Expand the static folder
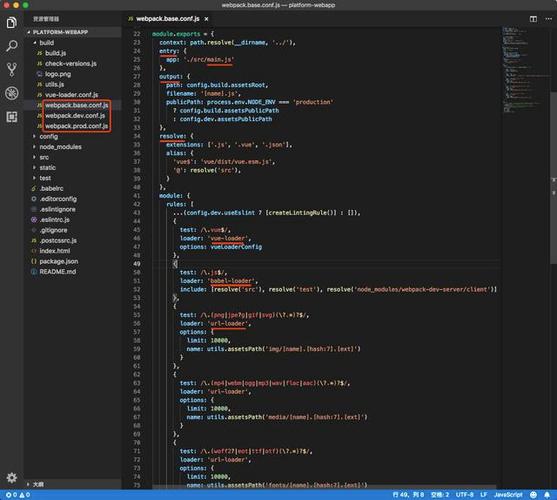Viewport: 557px width, 500px height. (x=73, y=168)
